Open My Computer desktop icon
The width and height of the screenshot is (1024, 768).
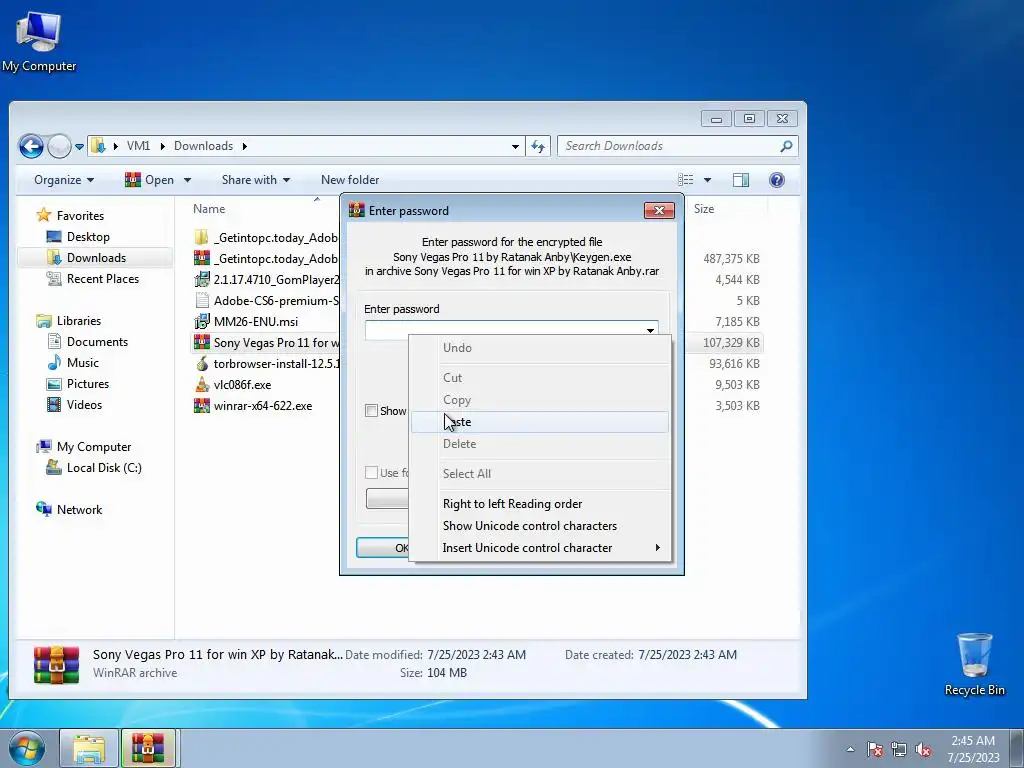click(39, 42)
